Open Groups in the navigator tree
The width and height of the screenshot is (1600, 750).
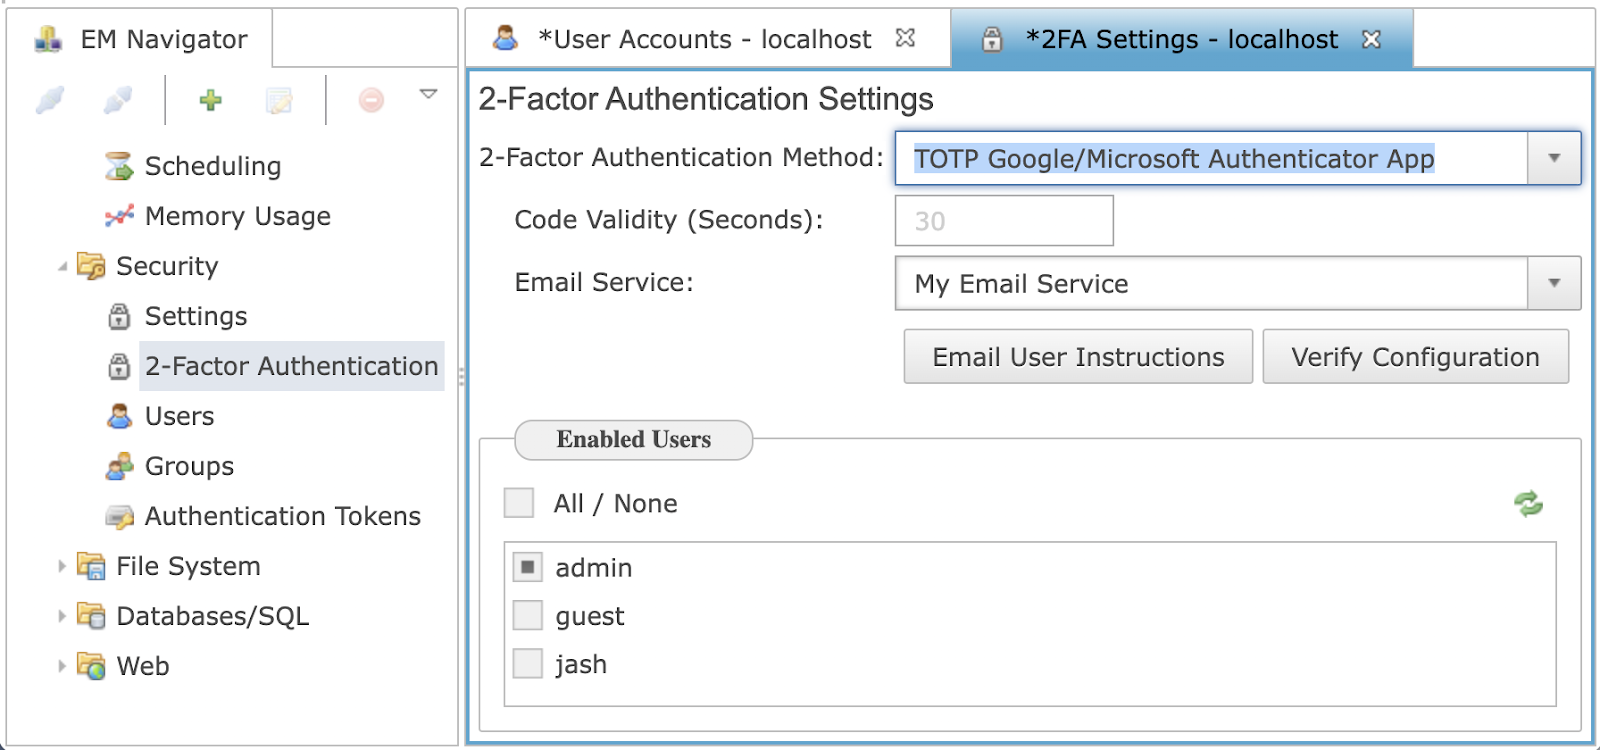point(189,466)
